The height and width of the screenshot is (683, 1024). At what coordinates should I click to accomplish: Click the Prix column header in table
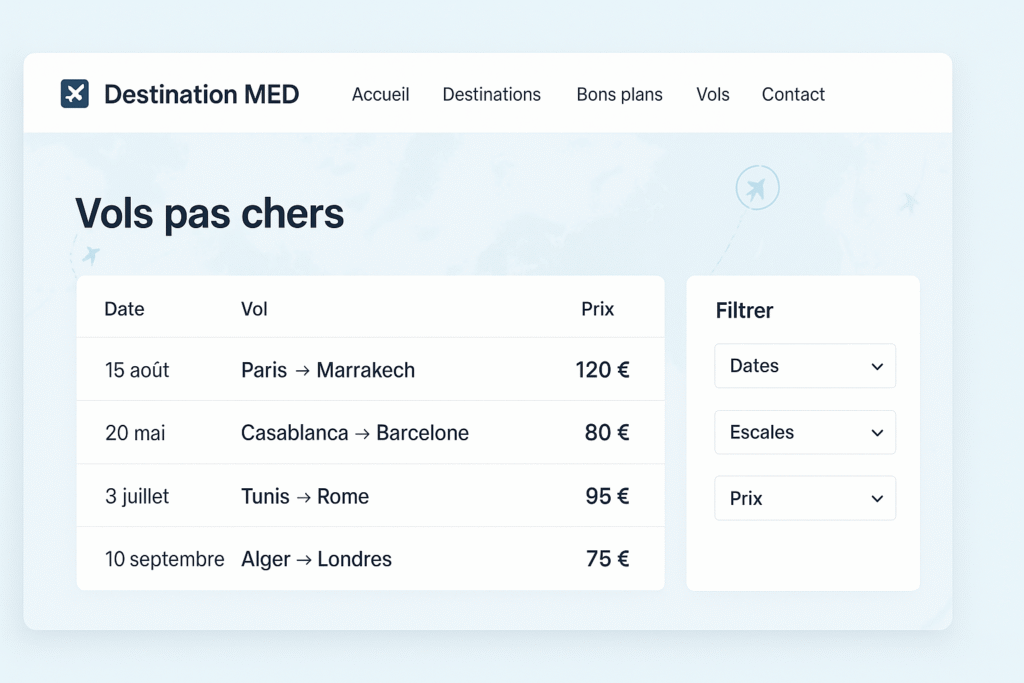(x=597, y=309)
